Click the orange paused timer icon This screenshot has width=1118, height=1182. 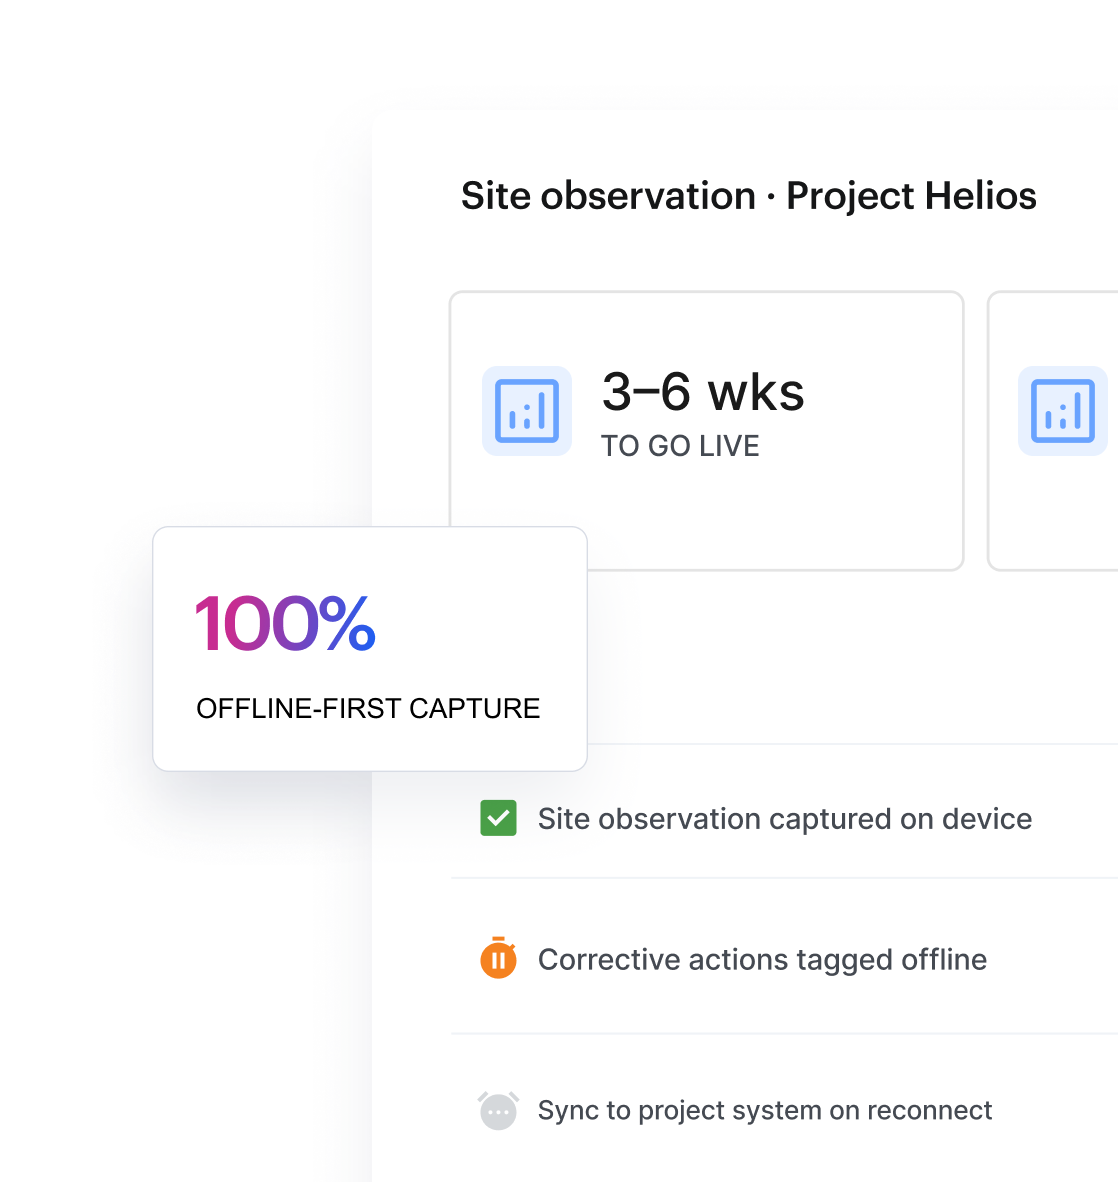[498, 958]
